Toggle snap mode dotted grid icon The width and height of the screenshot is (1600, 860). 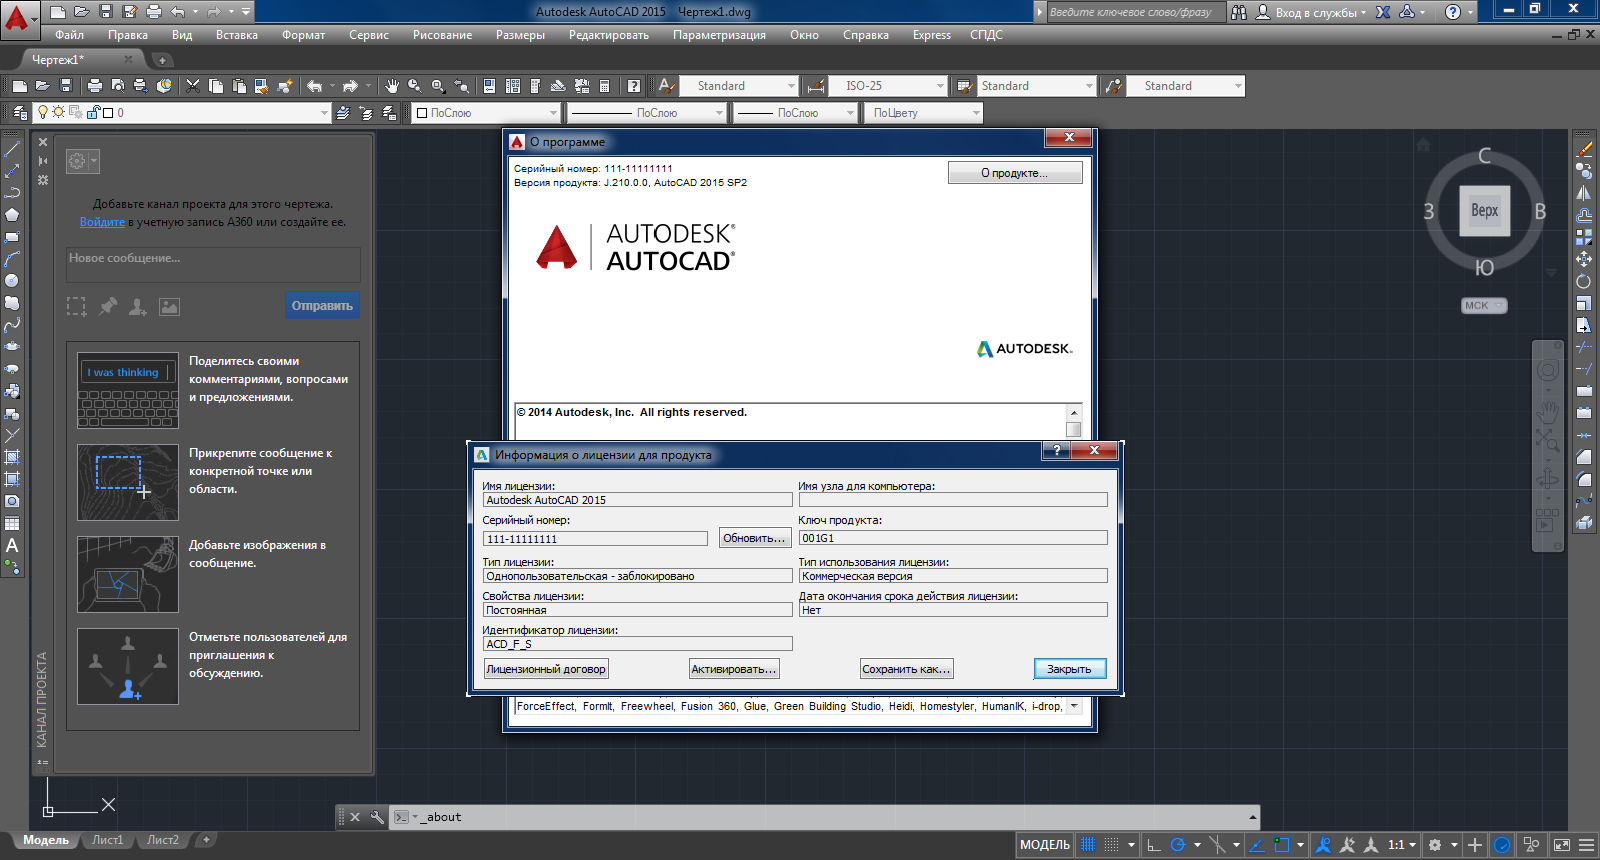(x=1111, y=845)
